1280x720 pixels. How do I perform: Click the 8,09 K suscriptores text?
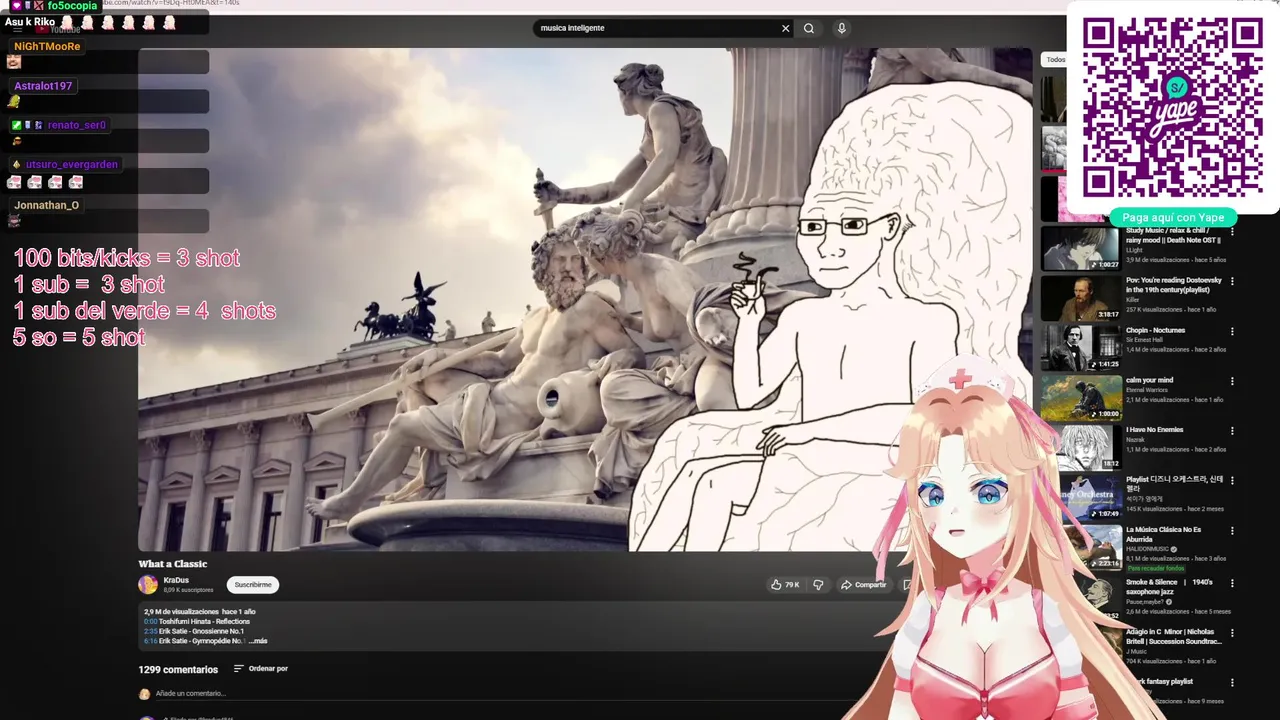point(188,590)
